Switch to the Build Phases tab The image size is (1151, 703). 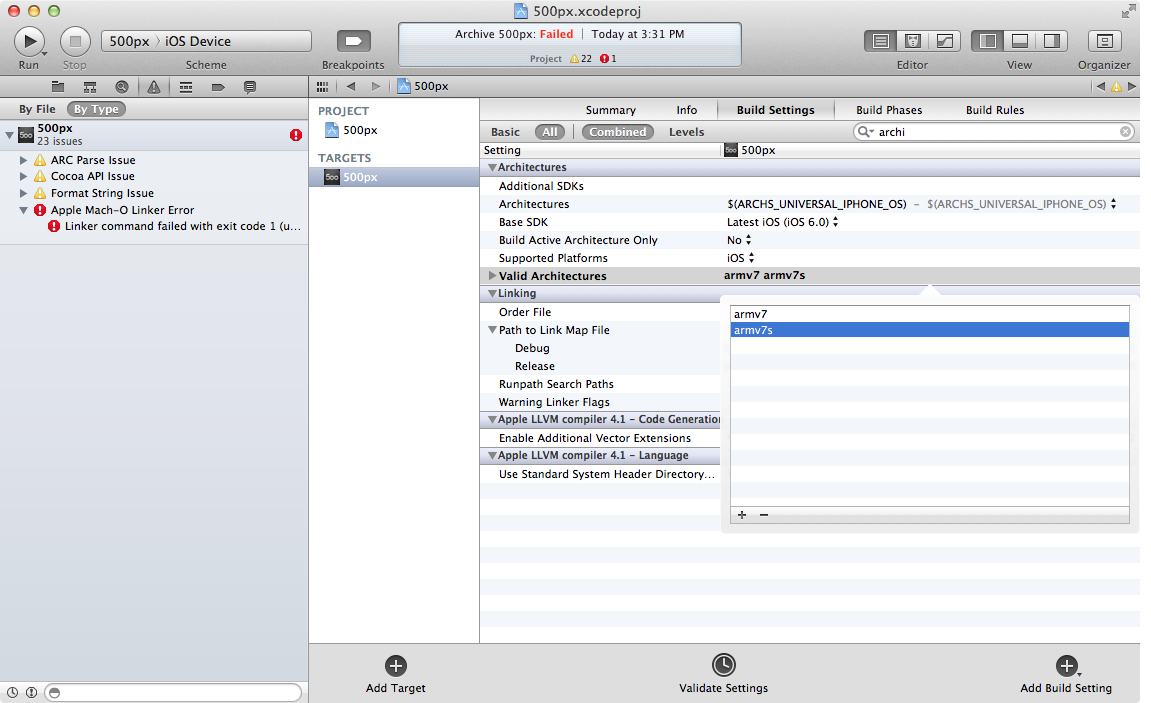point(889,110)
